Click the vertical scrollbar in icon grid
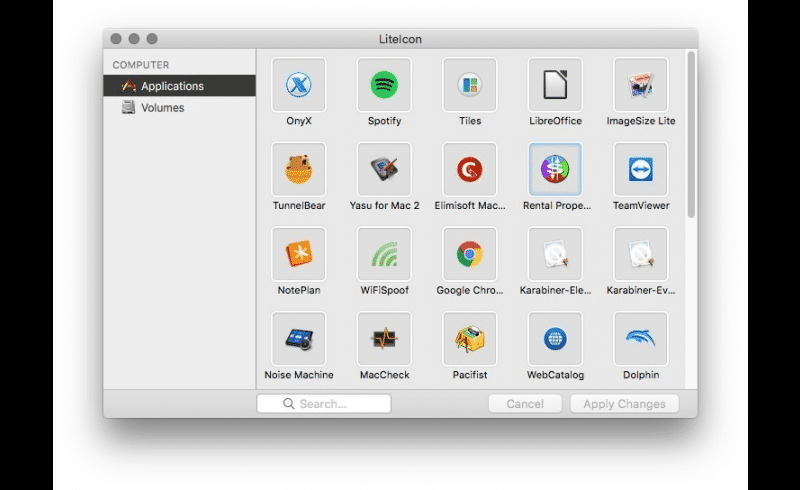Image resolution: width=800 pixels, height=490 pixels. click(x=691, y=135)
